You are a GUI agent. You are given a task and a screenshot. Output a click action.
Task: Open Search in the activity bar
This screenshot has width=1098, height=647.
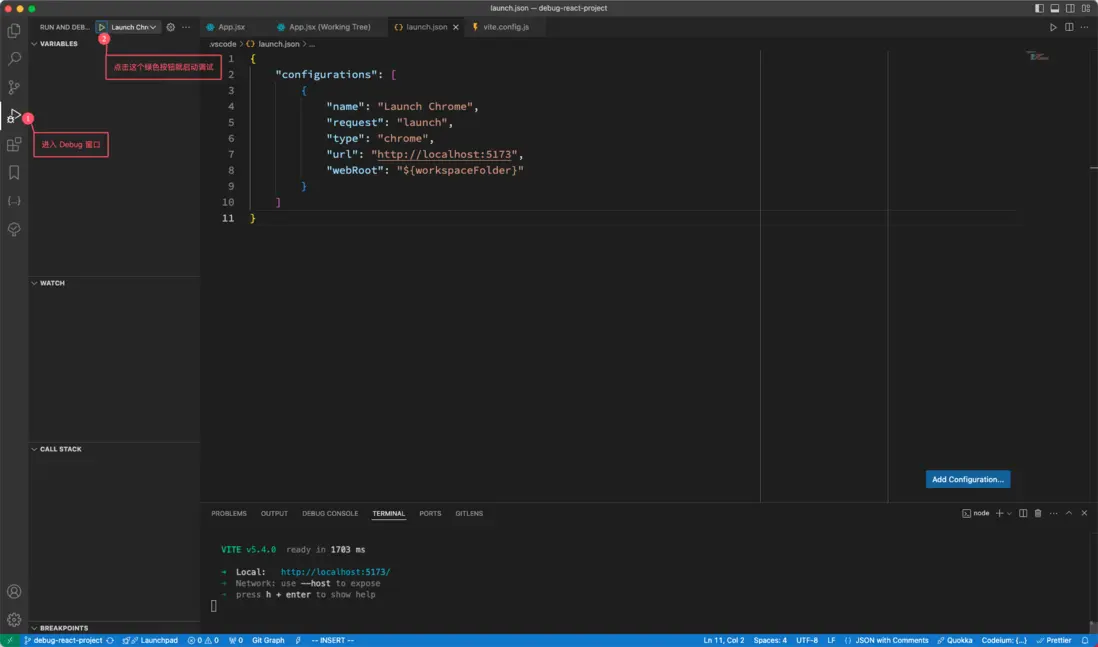coord(14,59)
